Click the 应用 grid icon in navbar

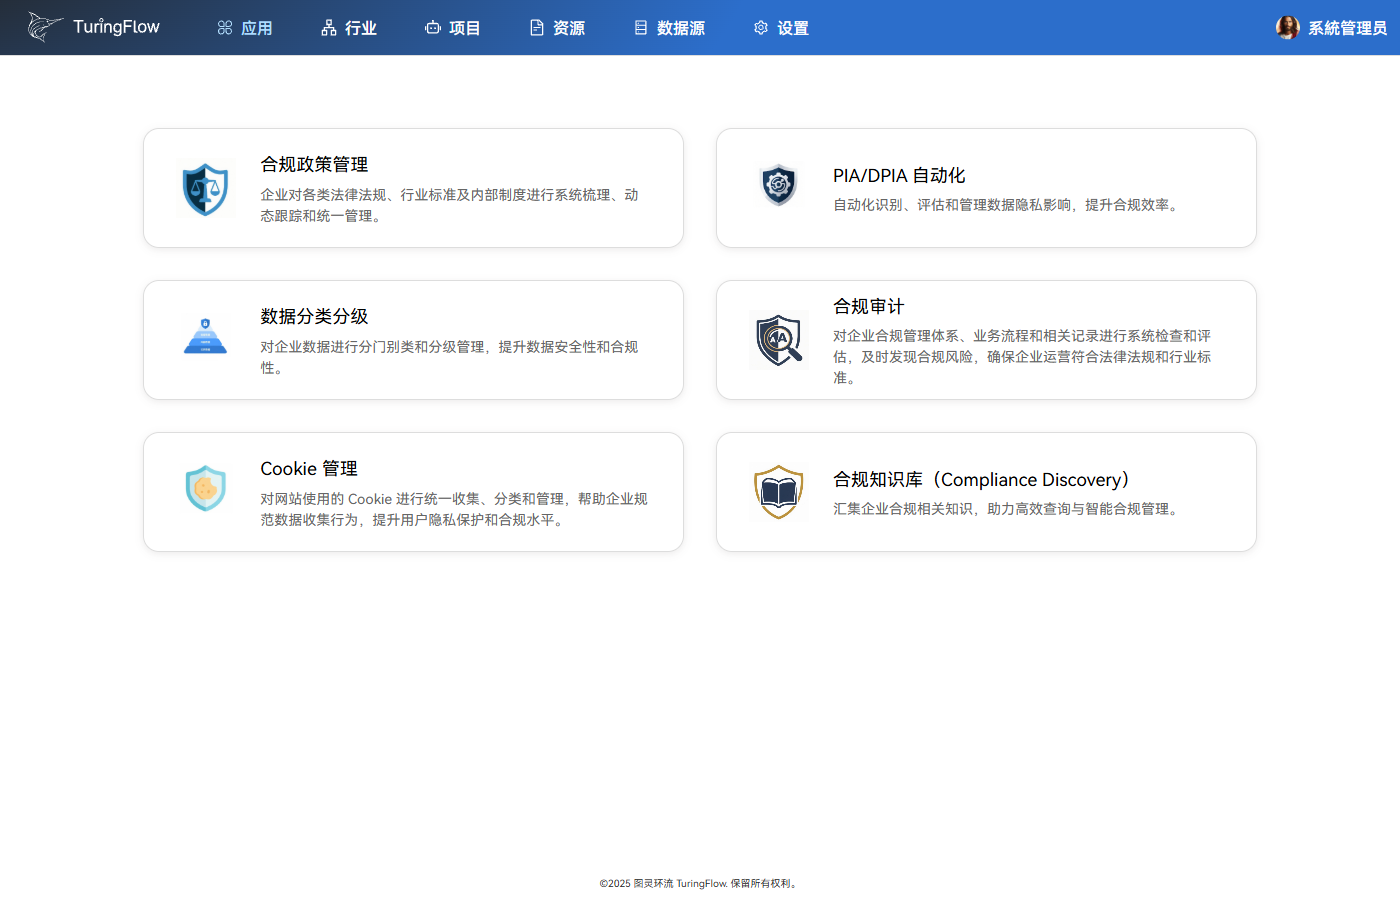(223, 27)
